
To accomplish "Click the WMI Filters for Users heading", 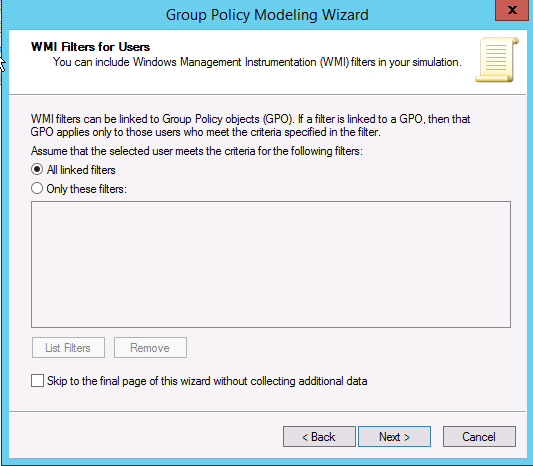I will pos(90,47).
